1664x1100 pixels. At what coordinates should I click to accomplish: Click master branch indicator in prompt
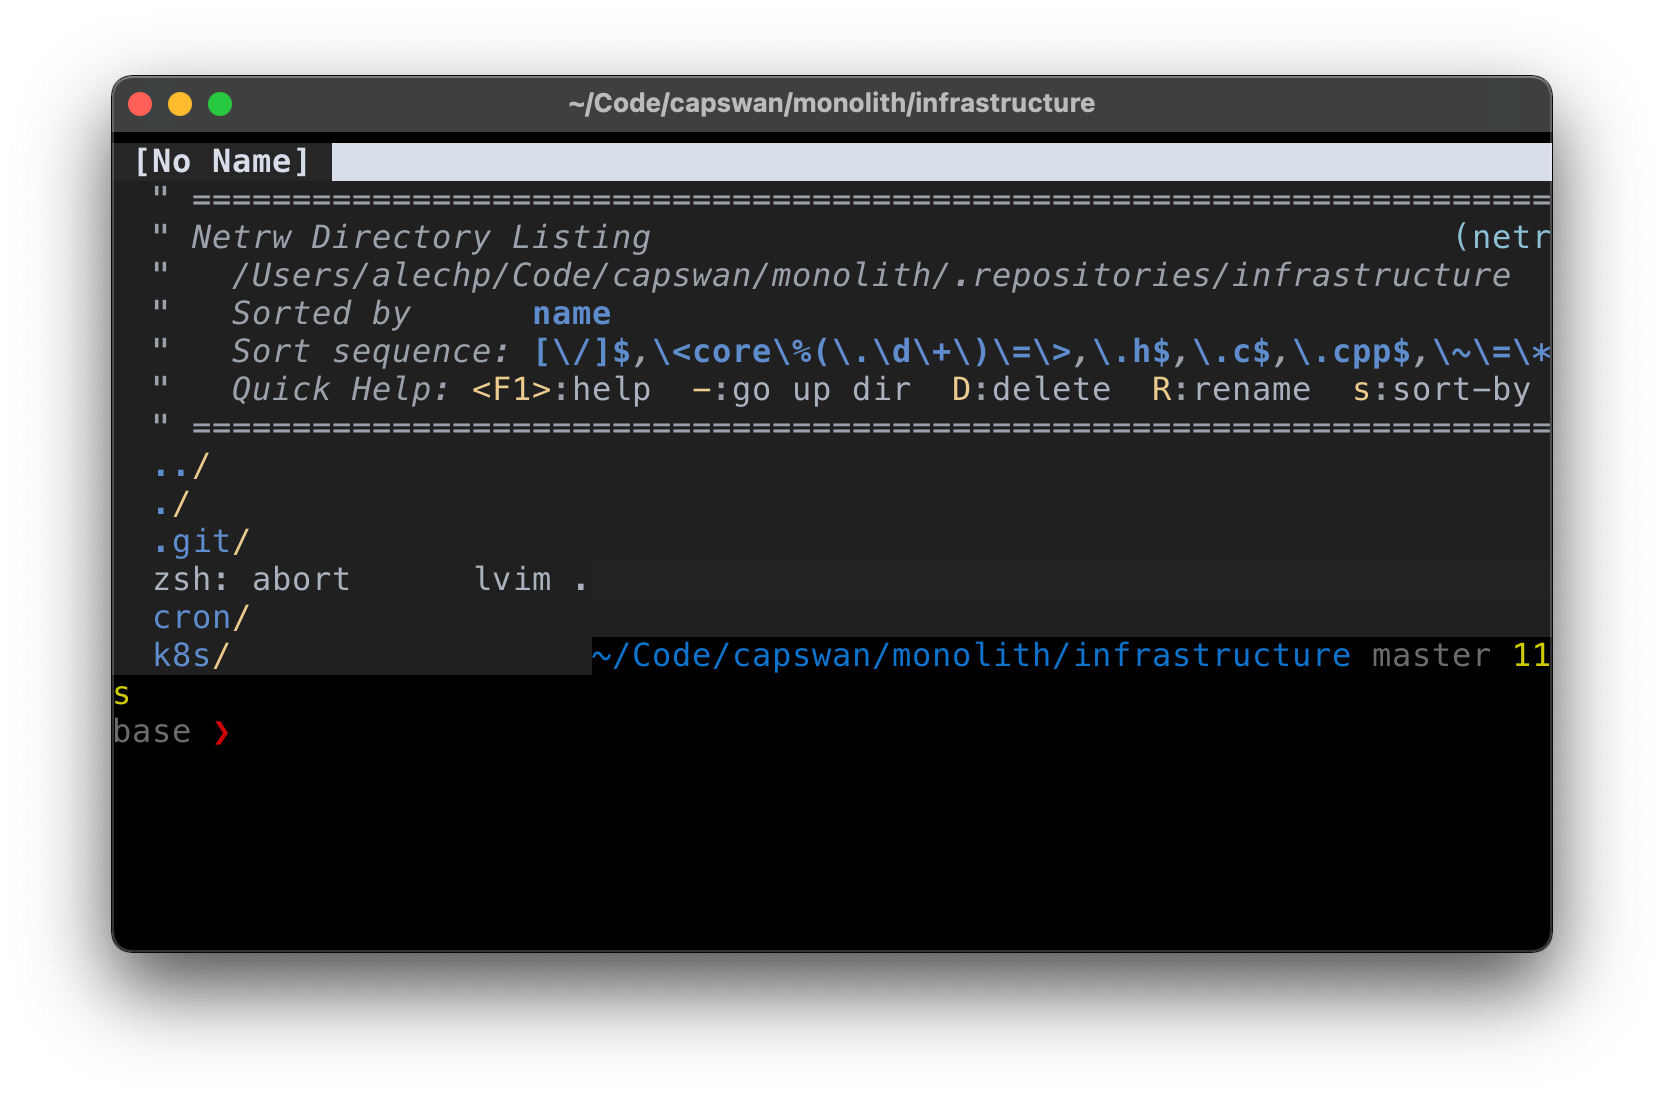click(x=1430, y=655)
